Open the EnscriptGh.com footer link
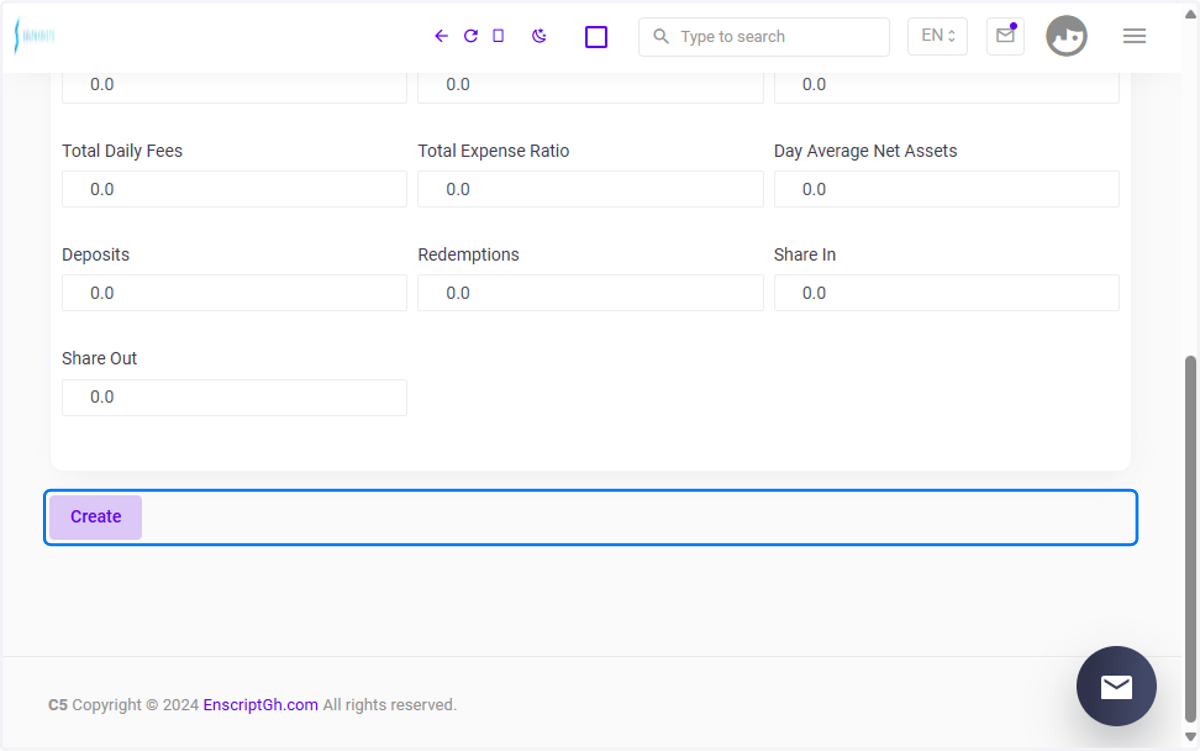This screenshot has height=751, width=1200. 261,705
